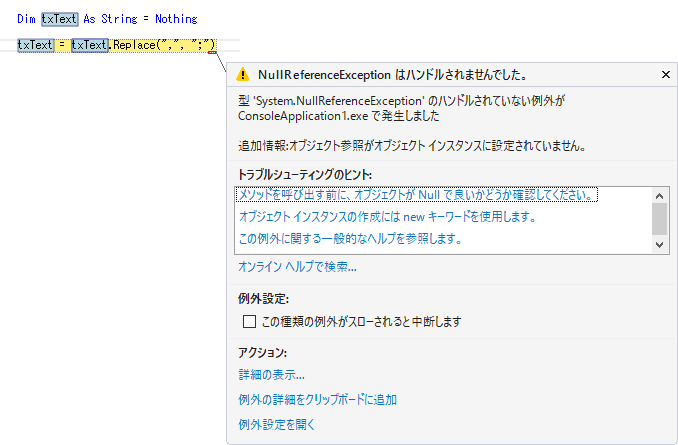Screen dimensions: 678x445
Task: Click オンライン ヘルプで検索 link
Action: [x=297, y=266]
